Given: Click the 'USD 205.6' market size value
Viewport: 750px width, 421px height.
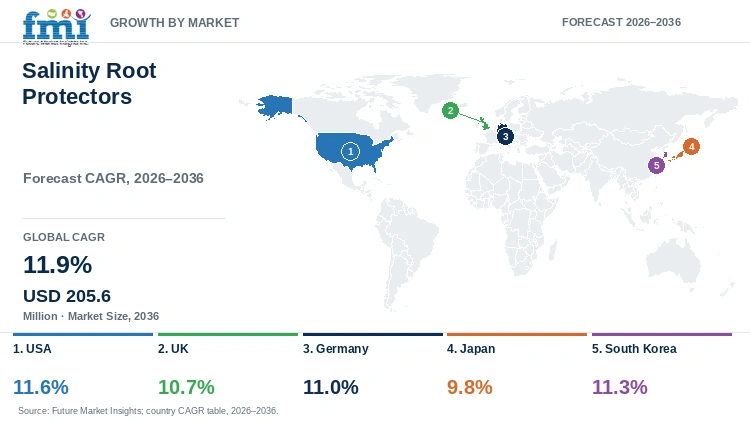Looking at the screenshot, I should [67, 296].
